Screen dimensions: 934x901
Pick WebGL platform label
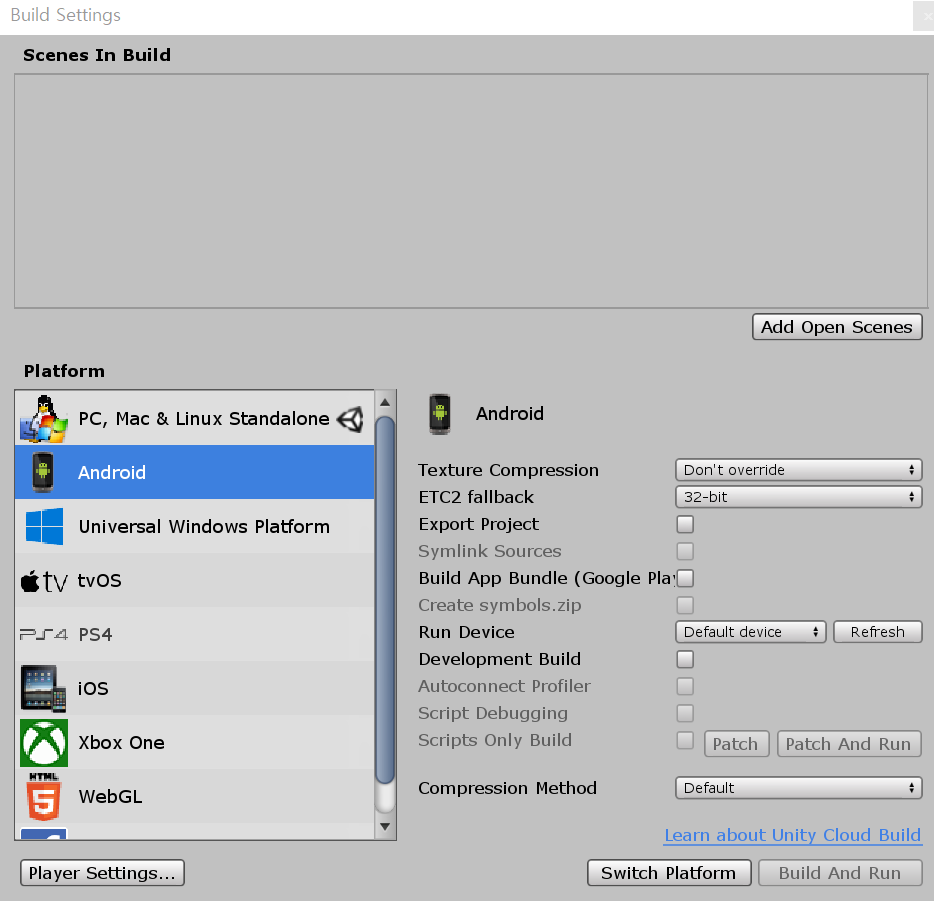[110, 797]
